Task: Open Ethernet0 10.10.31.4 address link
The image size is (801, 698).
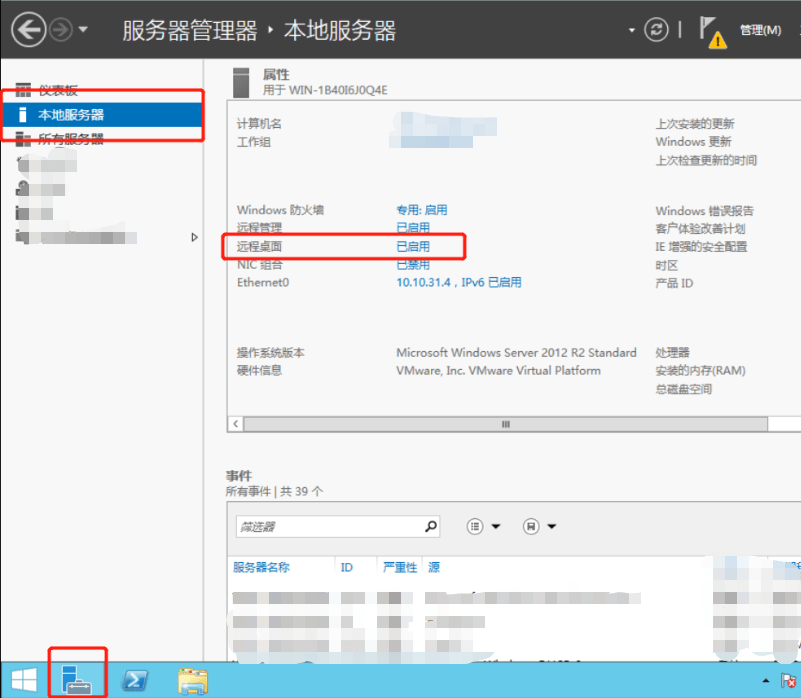Action: [x=459, y=283]
